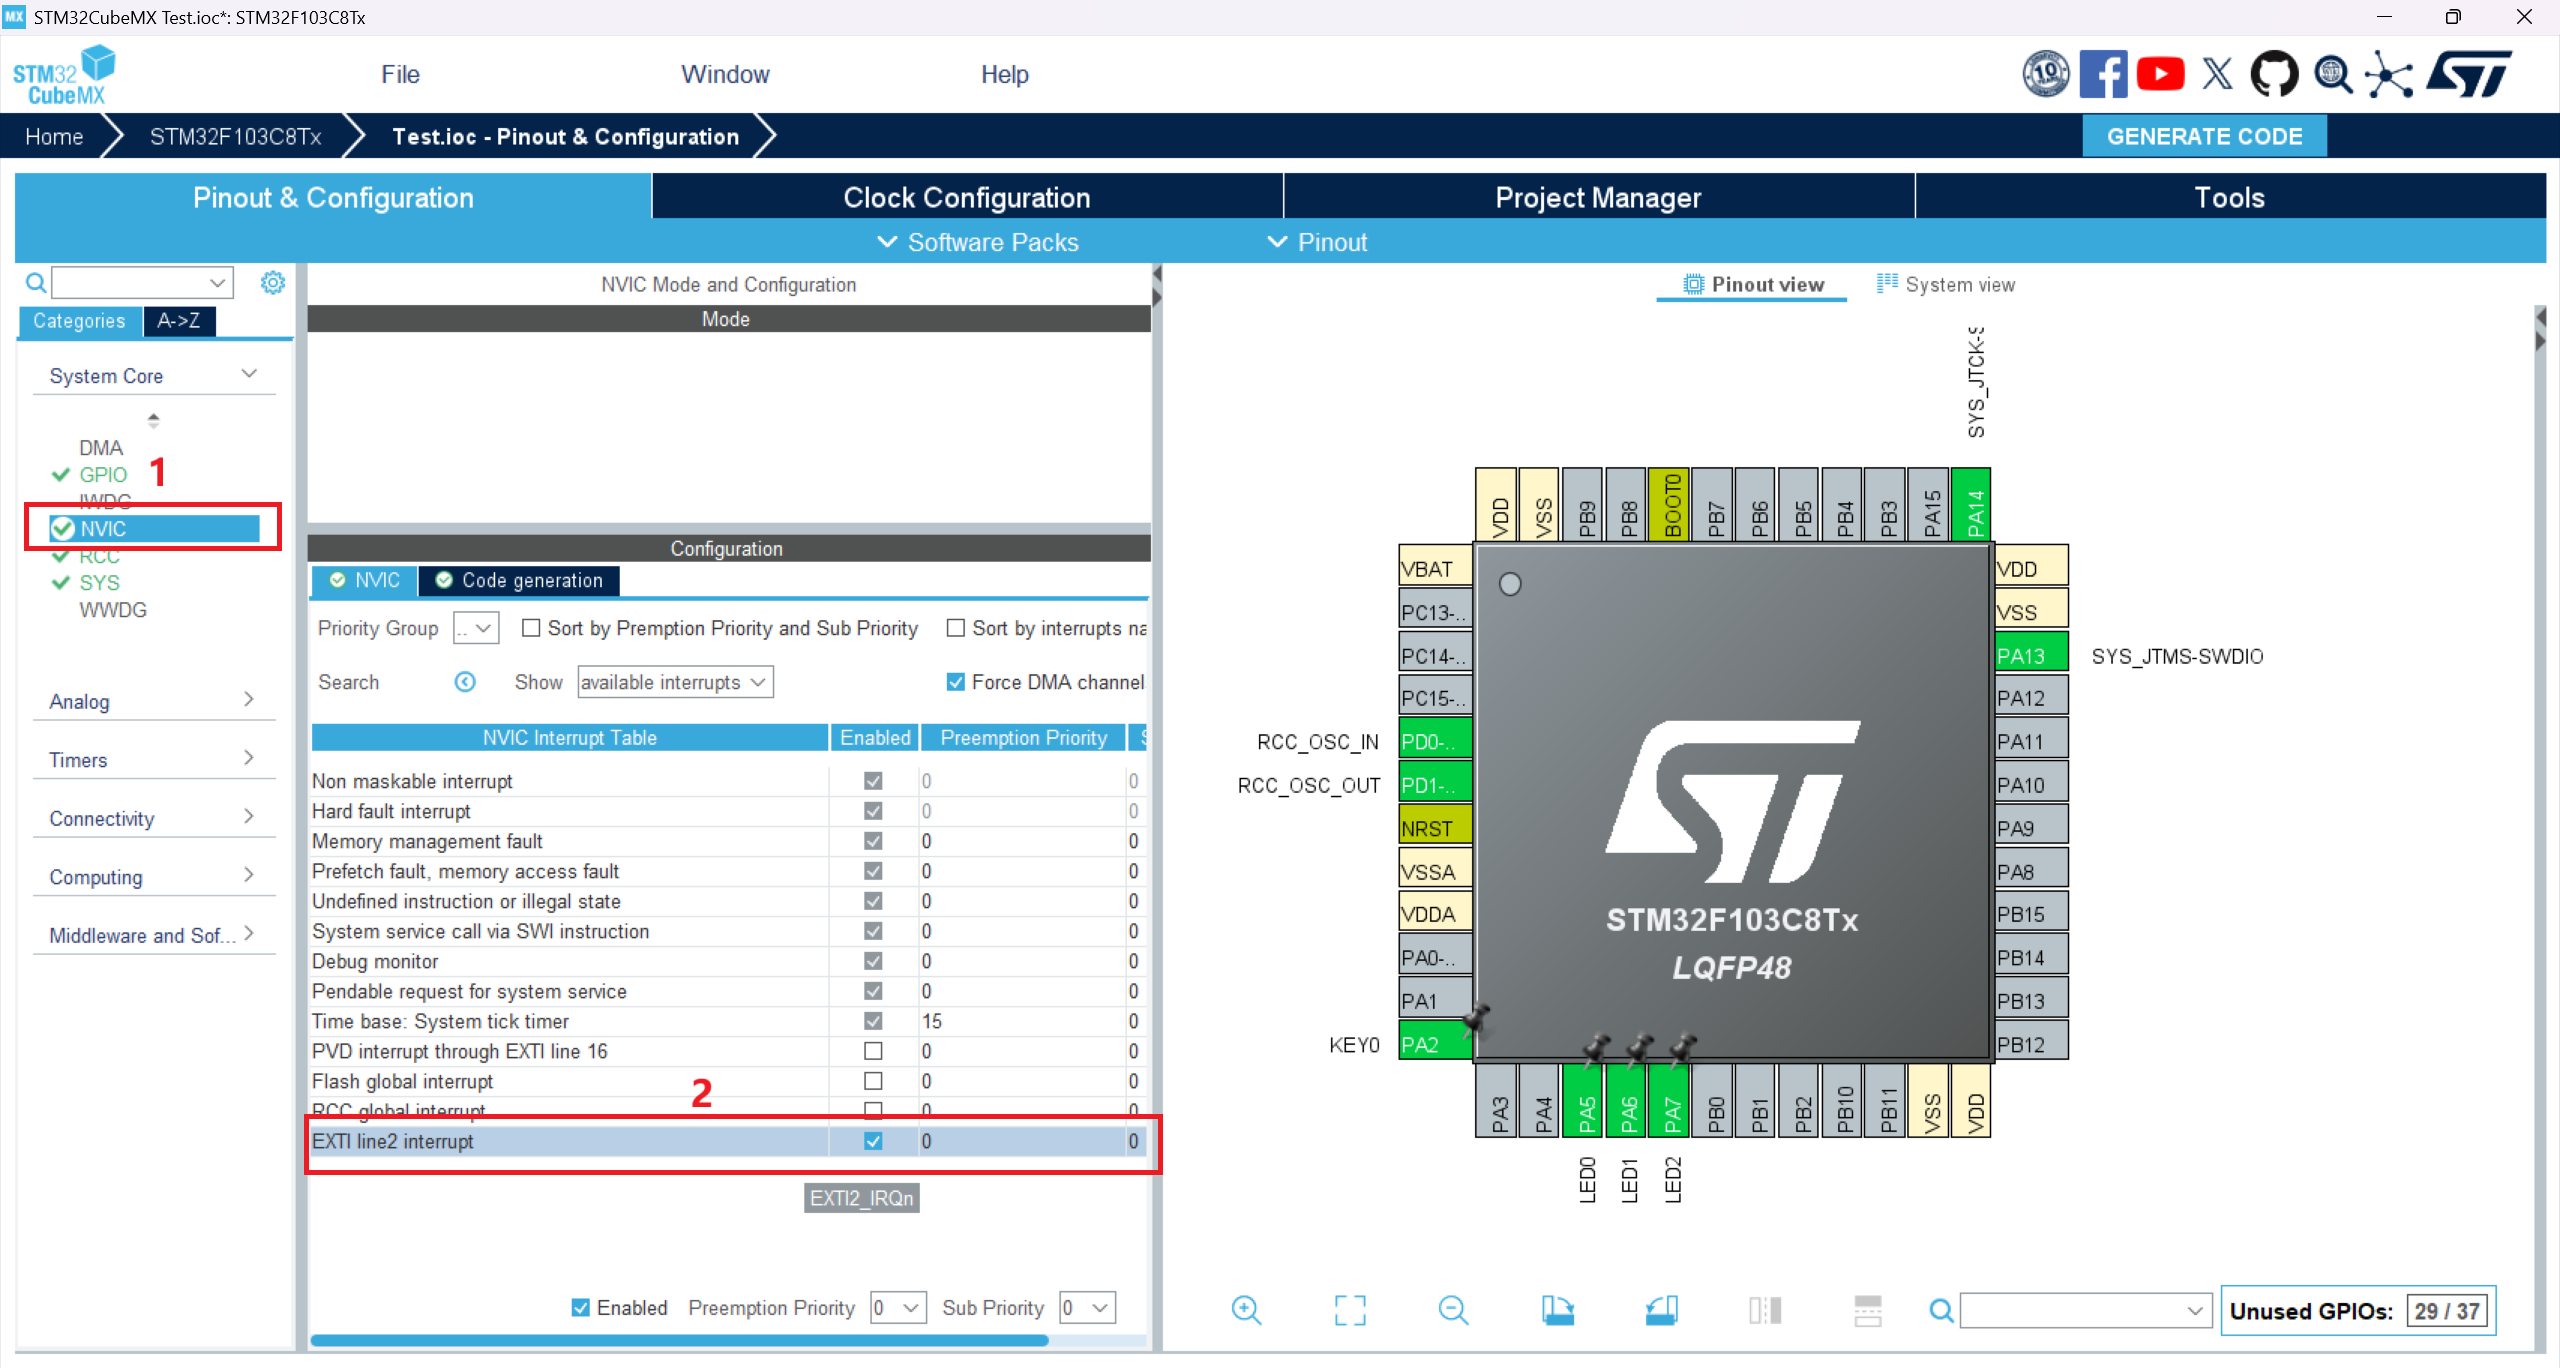
Task: Uncheck the EXTI line2 interrupt enabled box
Action: (873, 1141)
